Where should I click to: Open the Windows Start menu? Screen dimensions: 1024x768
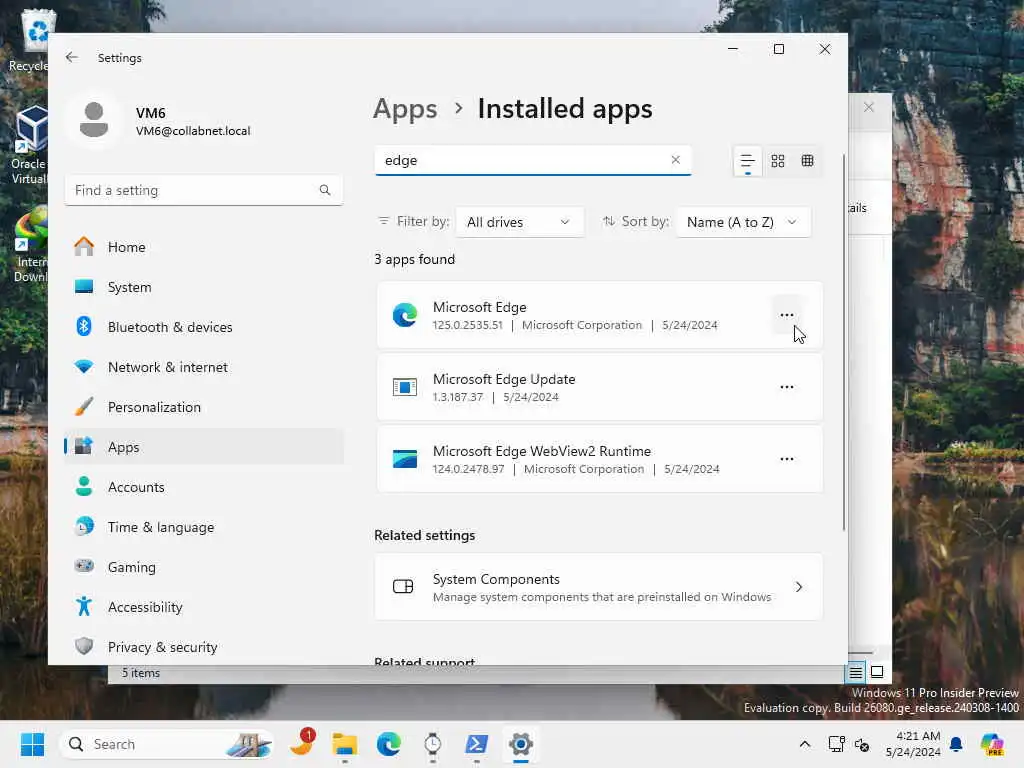tap(32, 744)
